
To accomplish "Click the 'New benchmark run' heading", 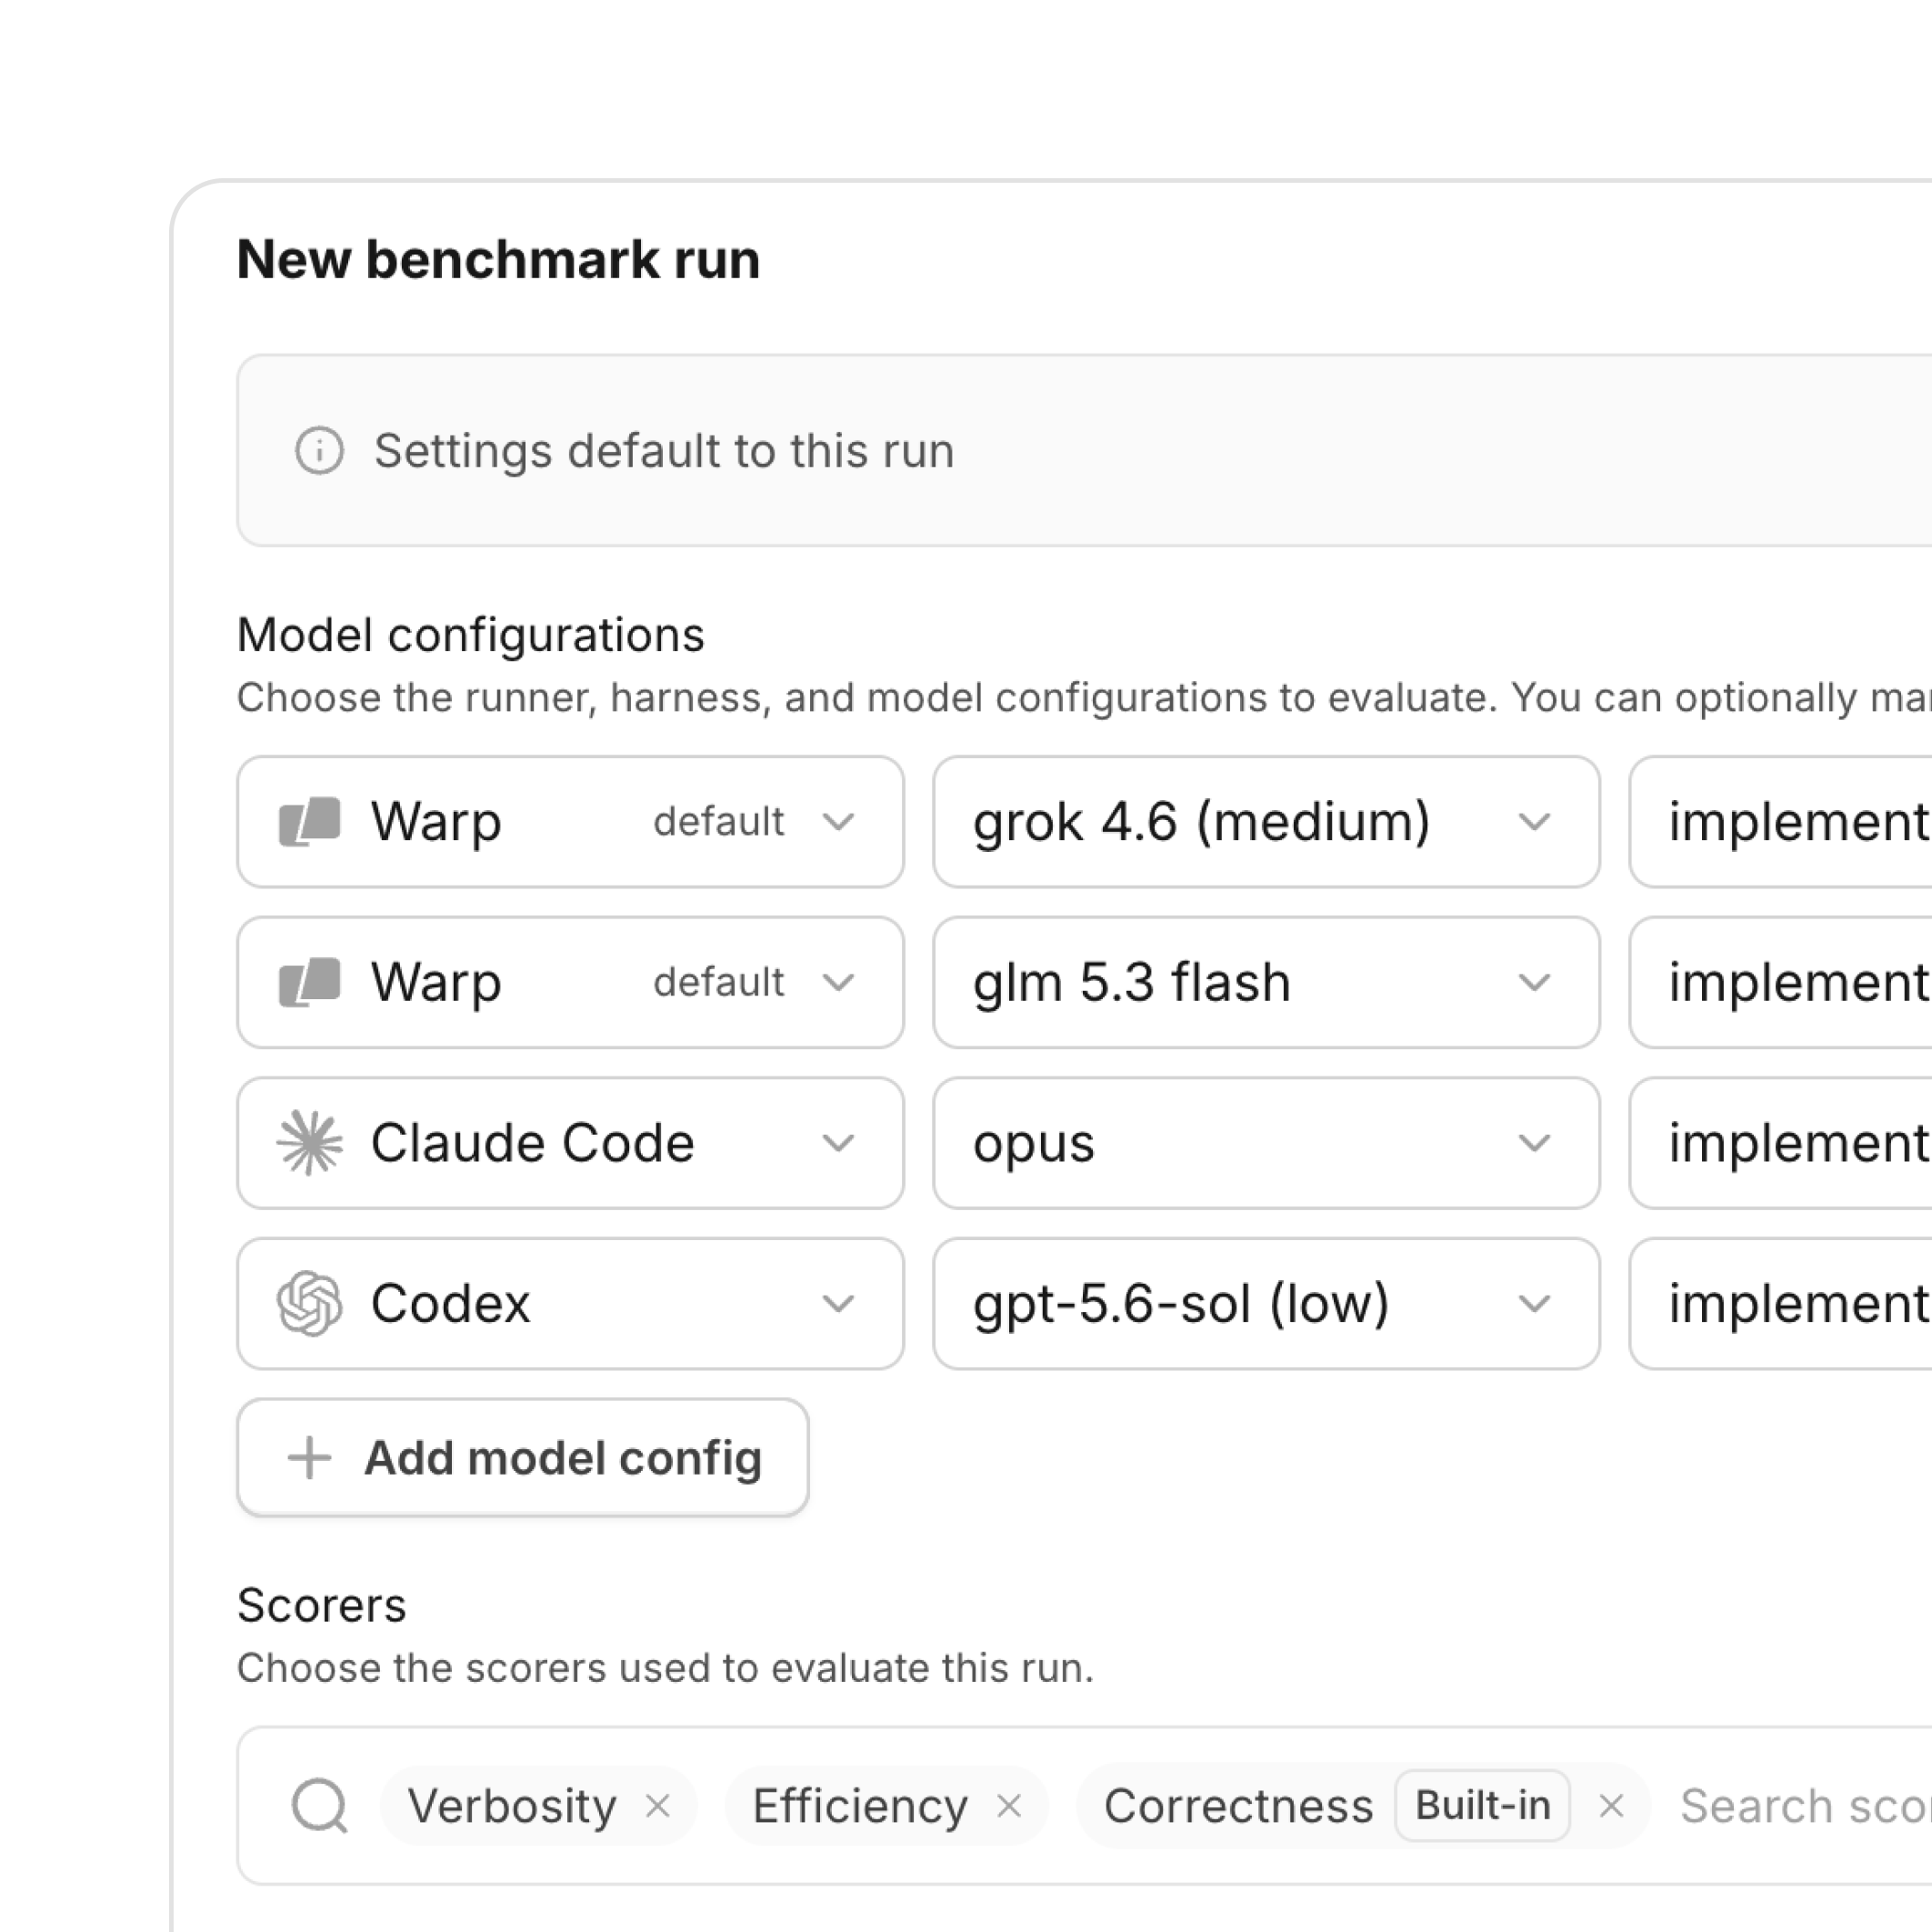I will [x=498, y=259].
